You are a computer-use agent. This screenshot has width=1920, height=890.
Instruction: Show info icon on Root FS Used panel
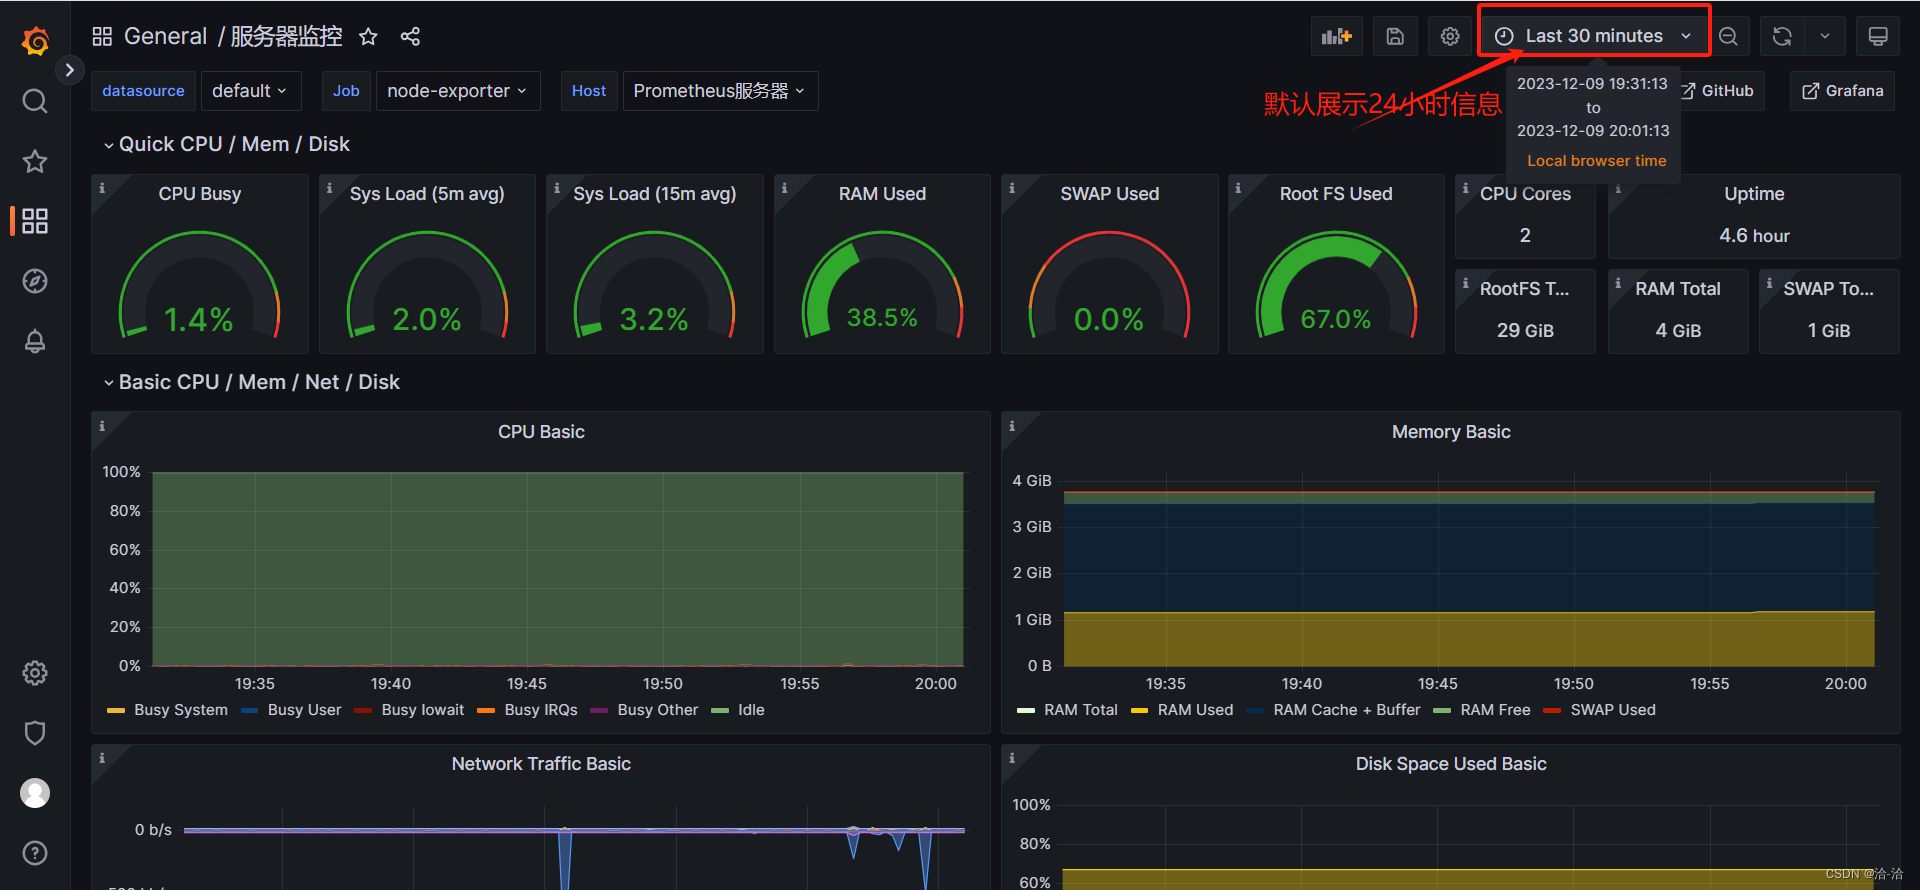(x=1238, y=187)
